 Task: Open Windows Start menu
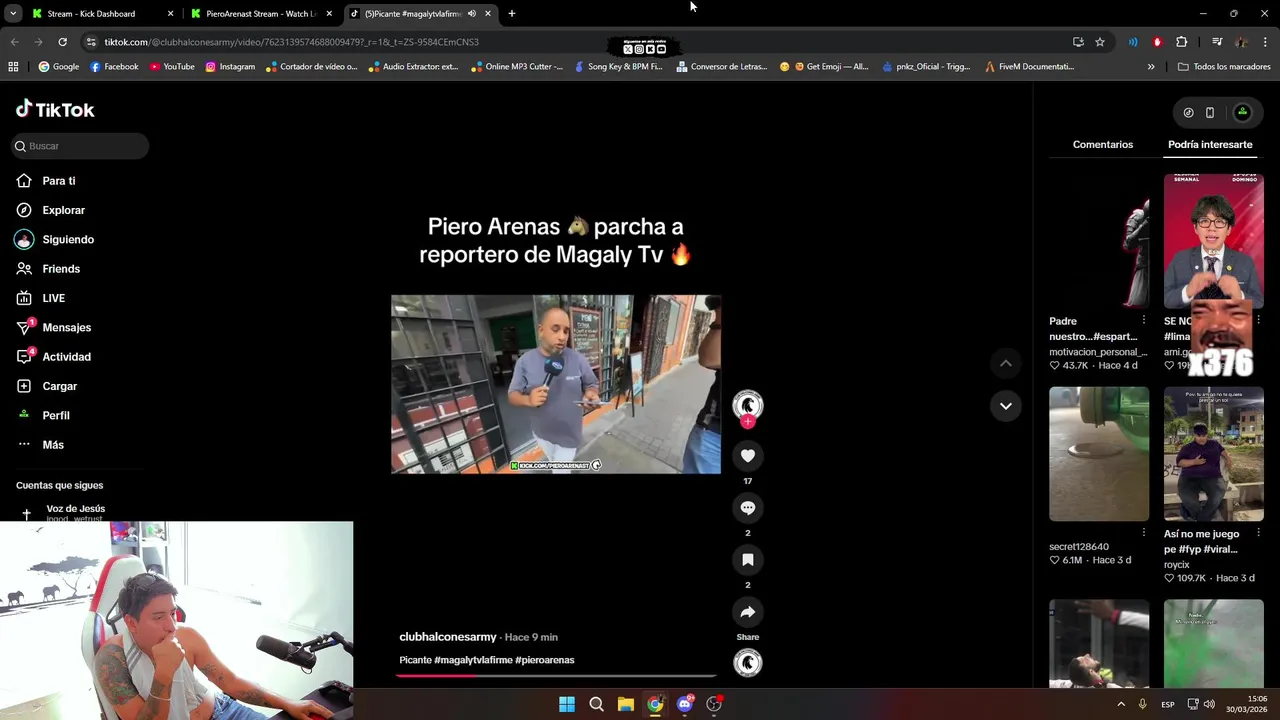click(x=567, y=704)
